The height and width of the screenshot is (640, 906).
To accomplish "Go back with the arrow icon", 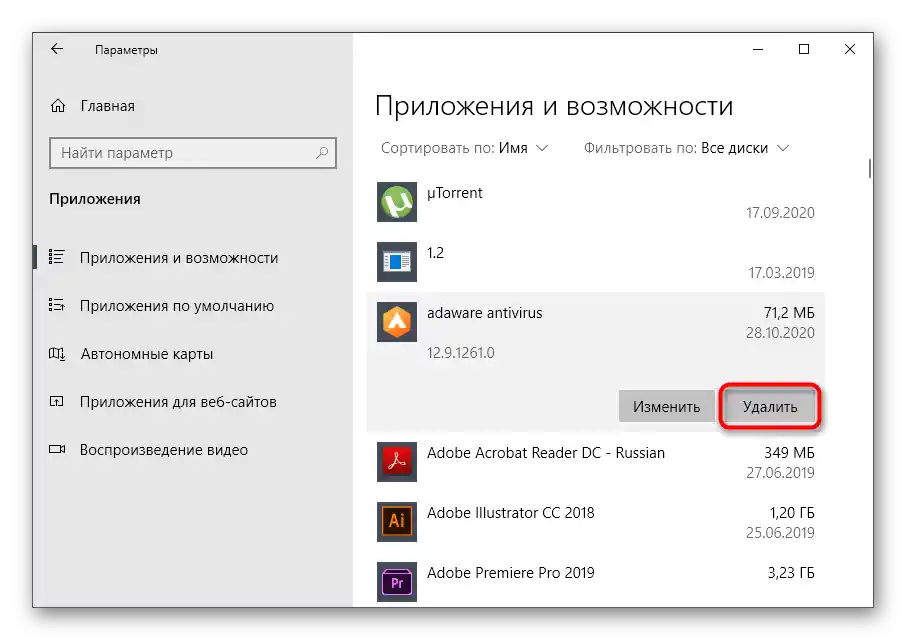I will point(57,49).
